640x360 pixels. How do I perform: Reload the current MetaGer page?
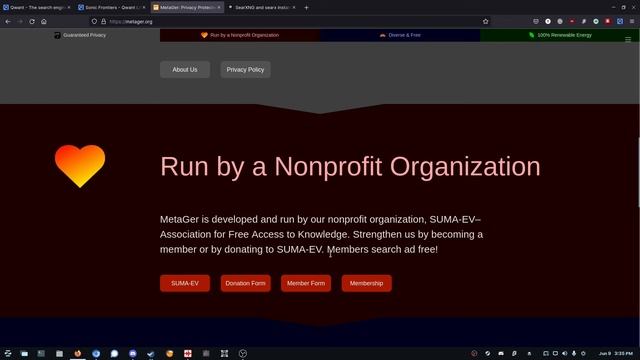[32, 22]
